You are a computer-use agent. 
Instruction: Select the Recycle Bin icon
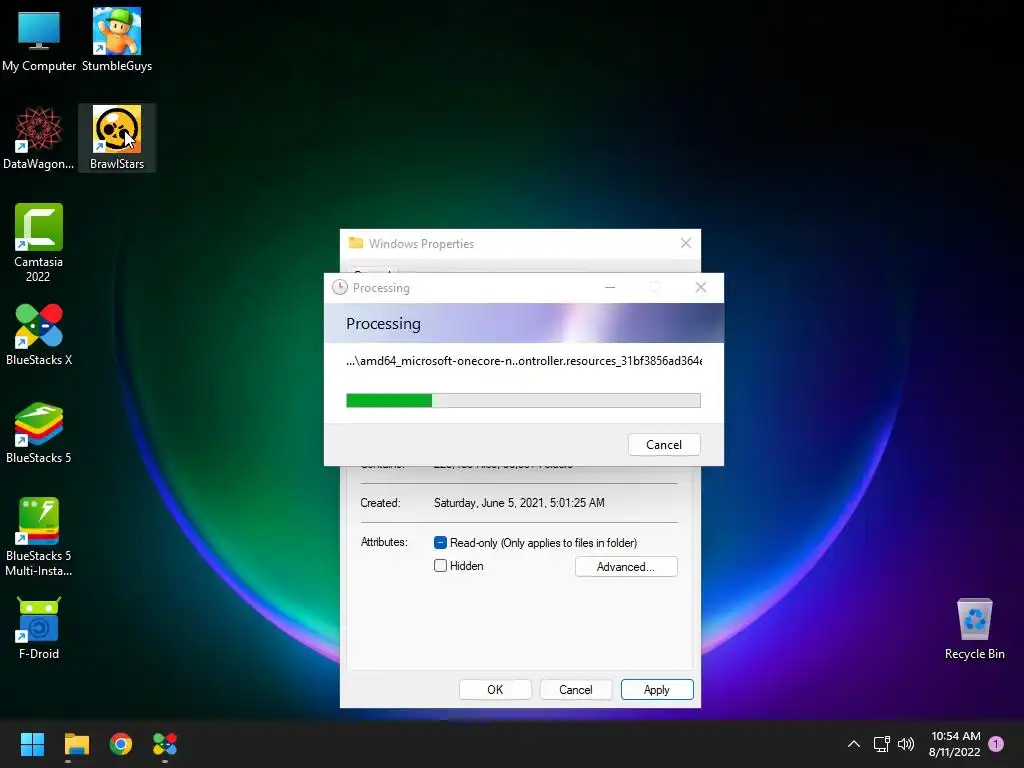click(974, 628)
